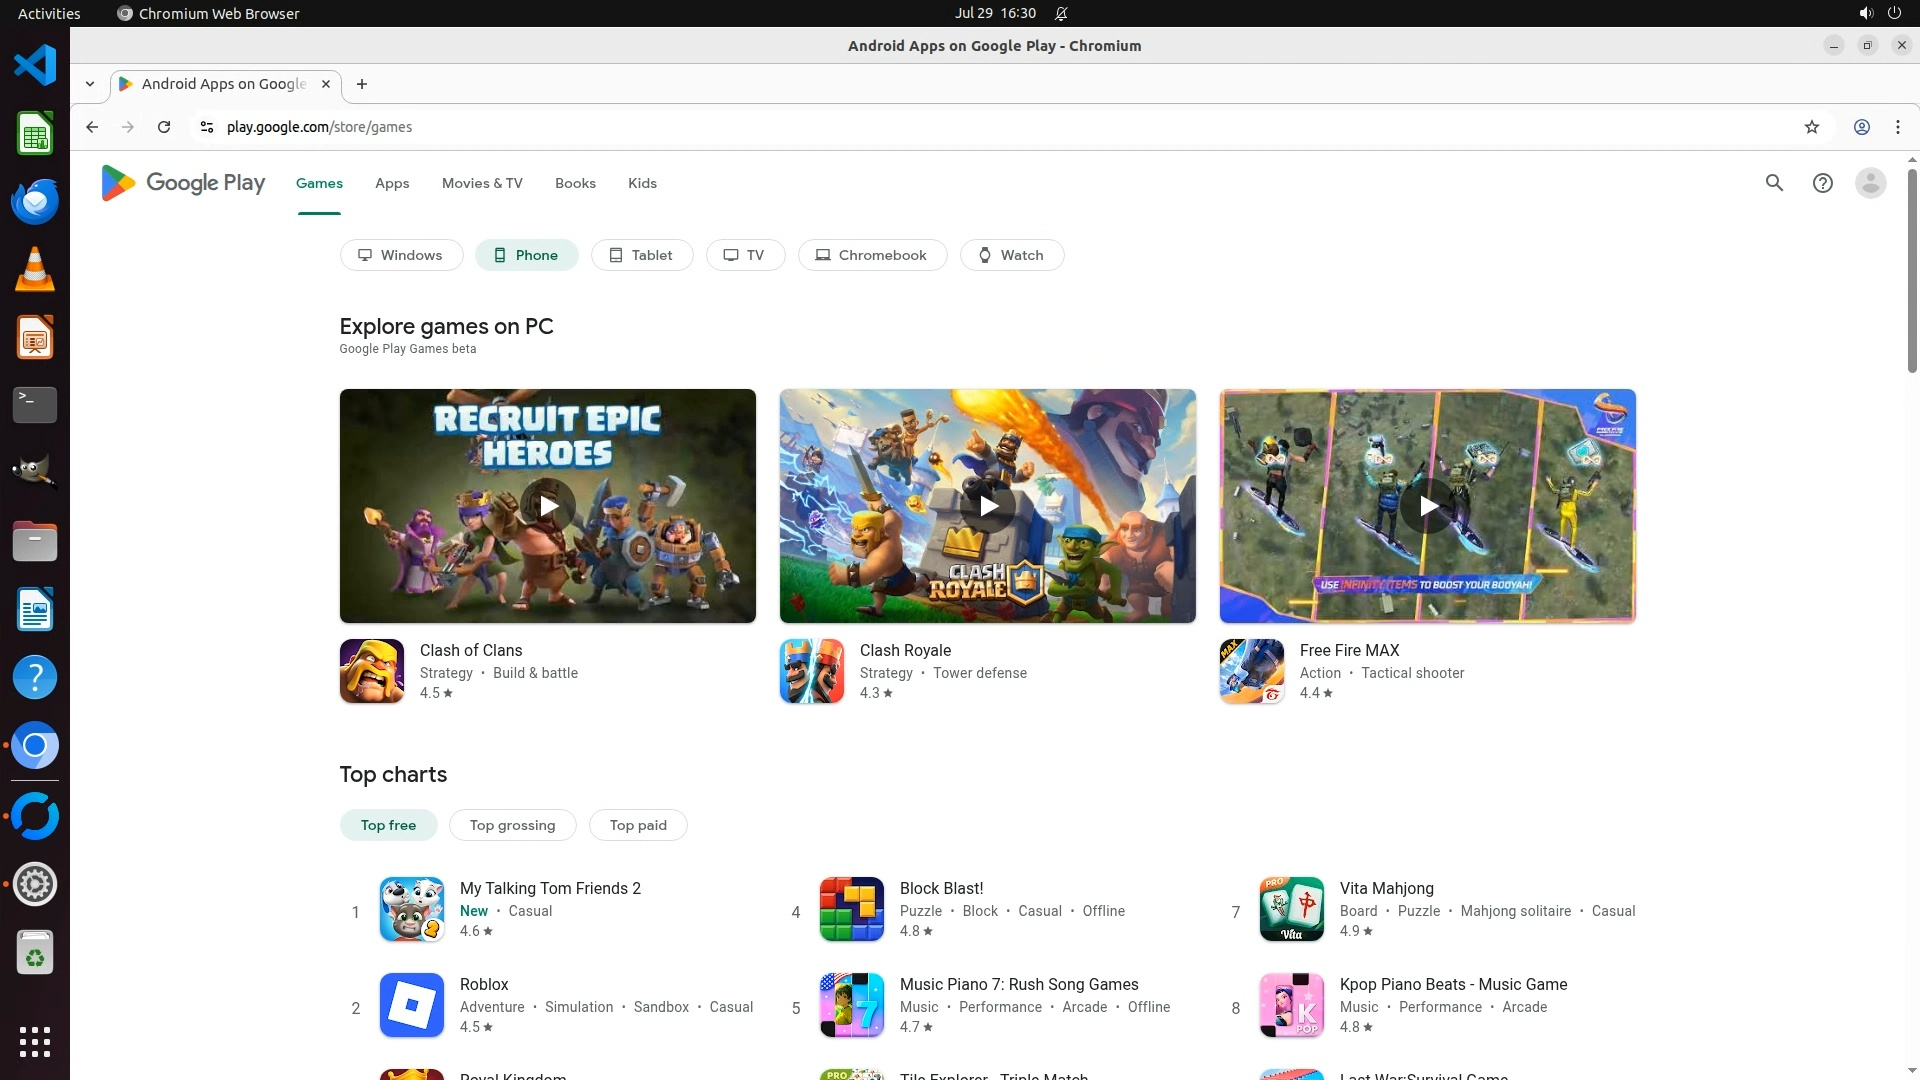Select the Top free chart chip
The image size is (1920, 1080).
pyautogui.click(x=388, y=825)
